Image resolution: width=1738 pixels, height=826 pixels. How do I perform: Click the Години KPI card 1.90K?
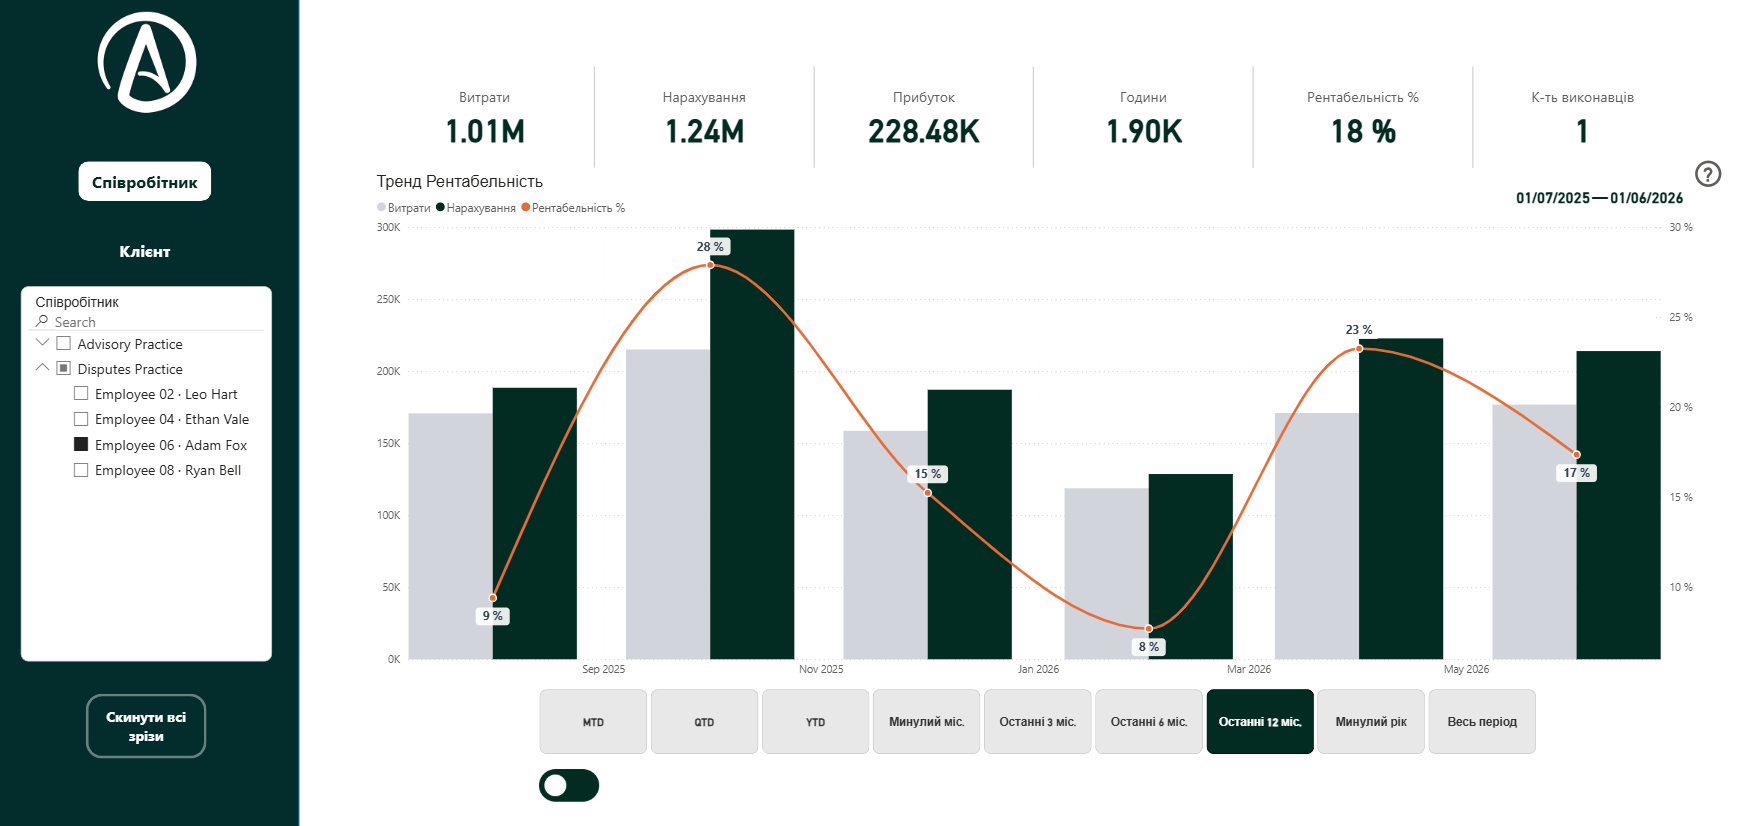[x=1144, y=118]
